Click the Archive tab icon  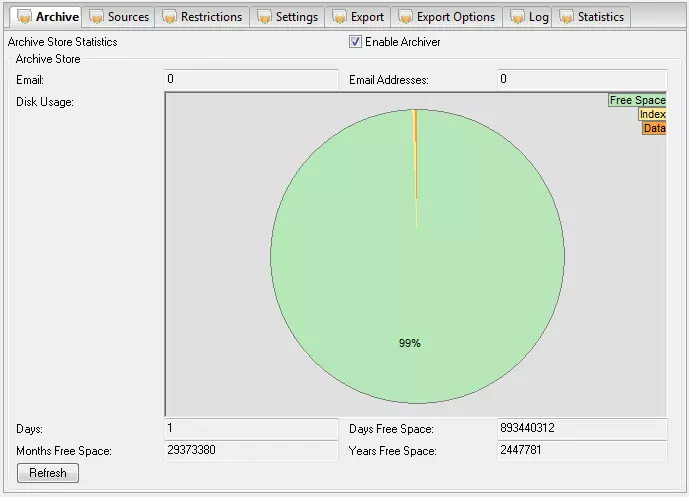[x=24, y=17]
